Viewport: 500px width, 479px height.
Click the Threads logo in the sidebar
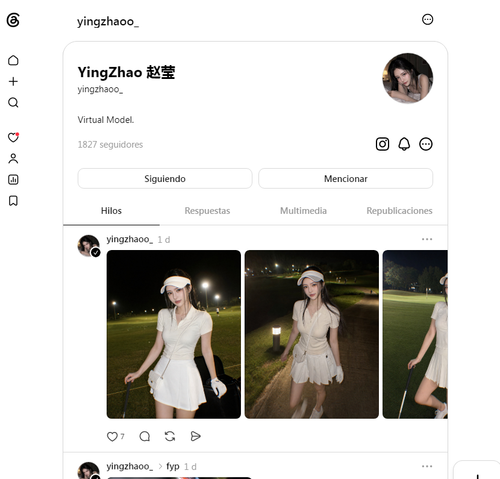coord(13,20)
